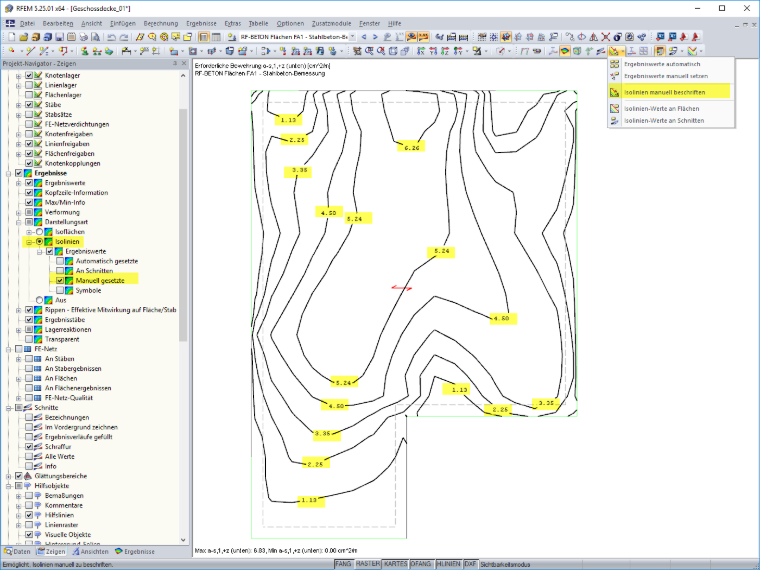760x570 pixels.
Task: Expand the Glättungsbereiche tree node
Action: pyautogui.click(x=8, y=476)
